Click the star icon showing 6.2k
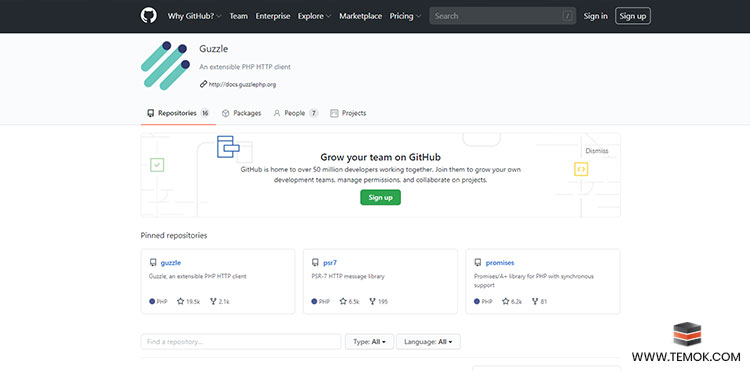 pyautogui.click(x=506, y=302)
